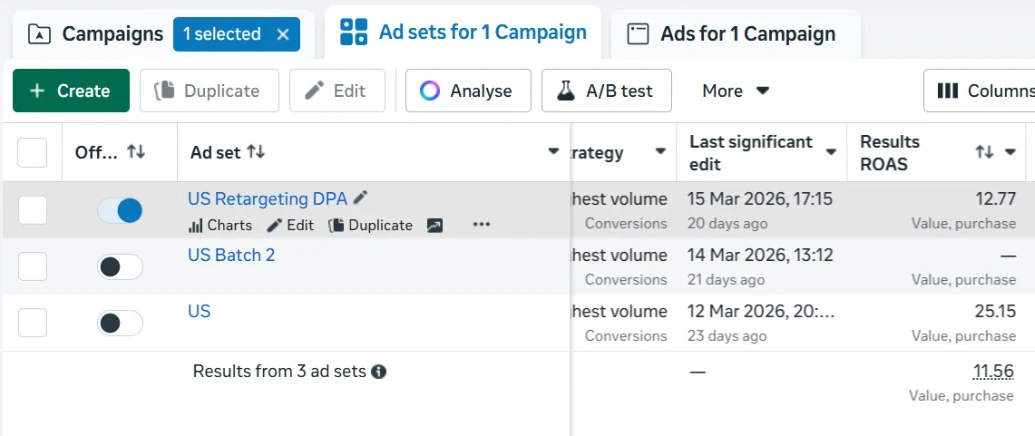
Task: Click the '23 days ago' text
Action: tap(727, 336)
